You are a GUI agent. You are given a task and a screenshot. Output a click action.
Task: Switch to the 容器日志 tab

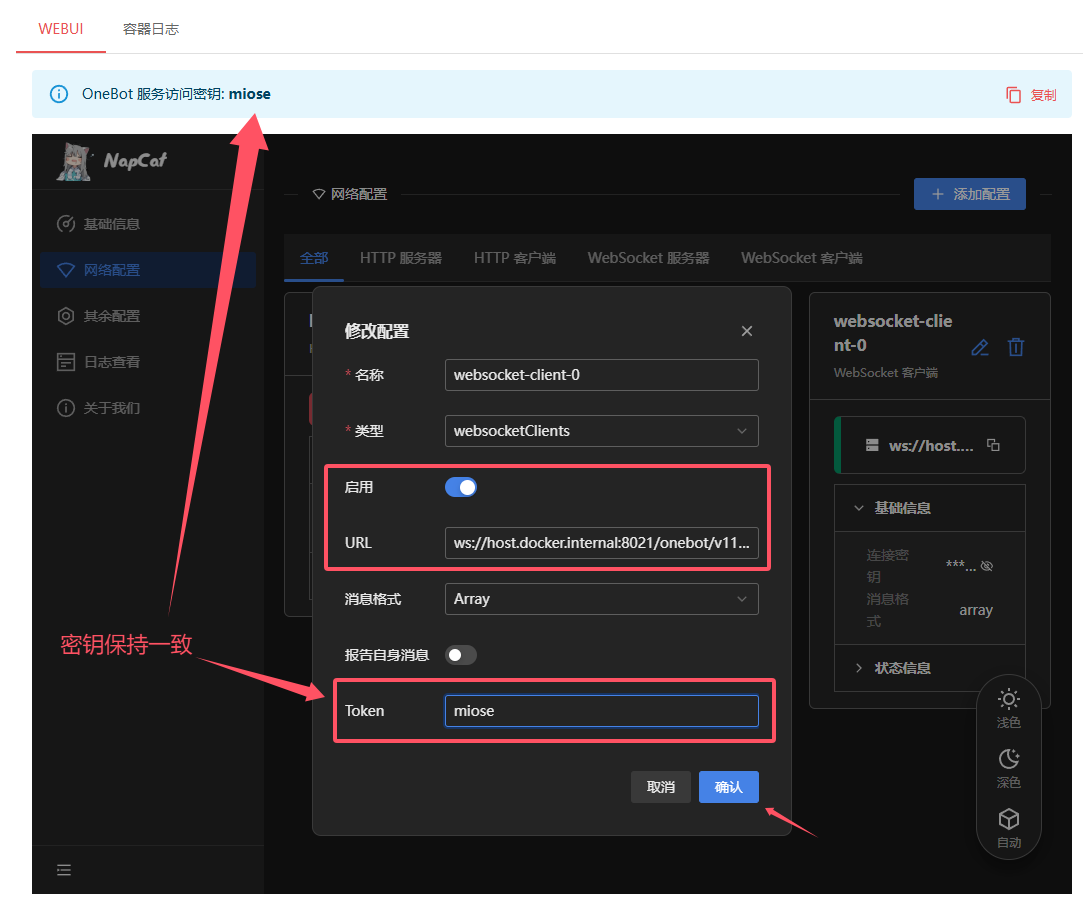click(151, 29)
